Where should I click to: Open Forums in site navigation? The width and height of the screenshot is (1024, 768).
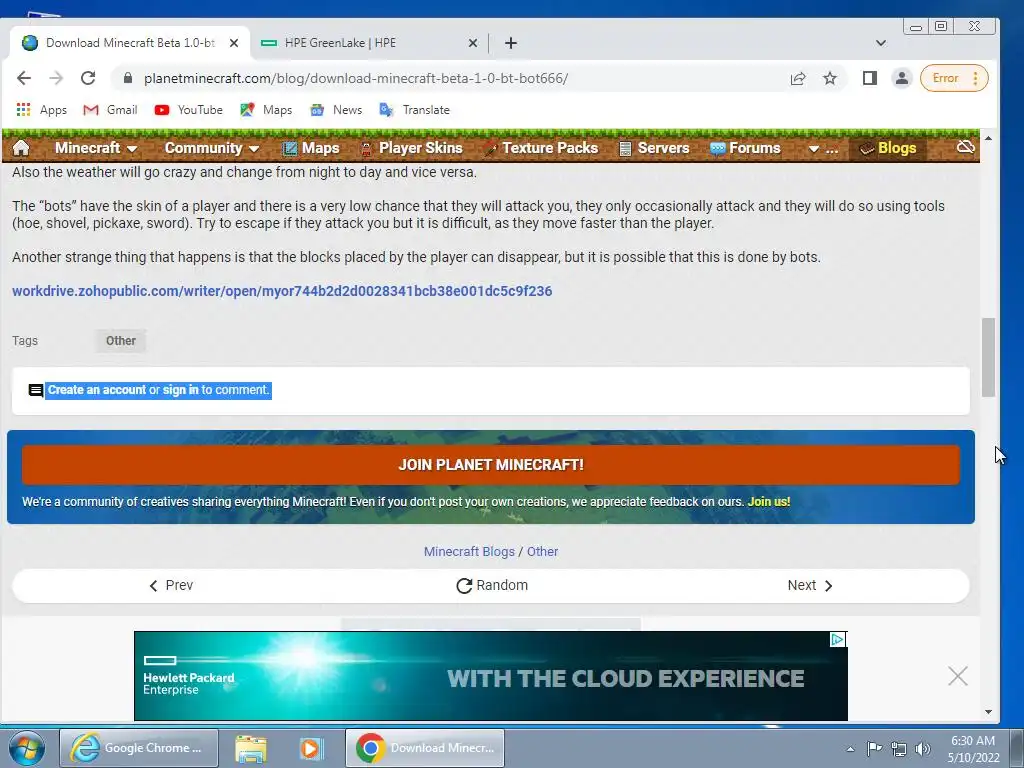coord(745,148)
